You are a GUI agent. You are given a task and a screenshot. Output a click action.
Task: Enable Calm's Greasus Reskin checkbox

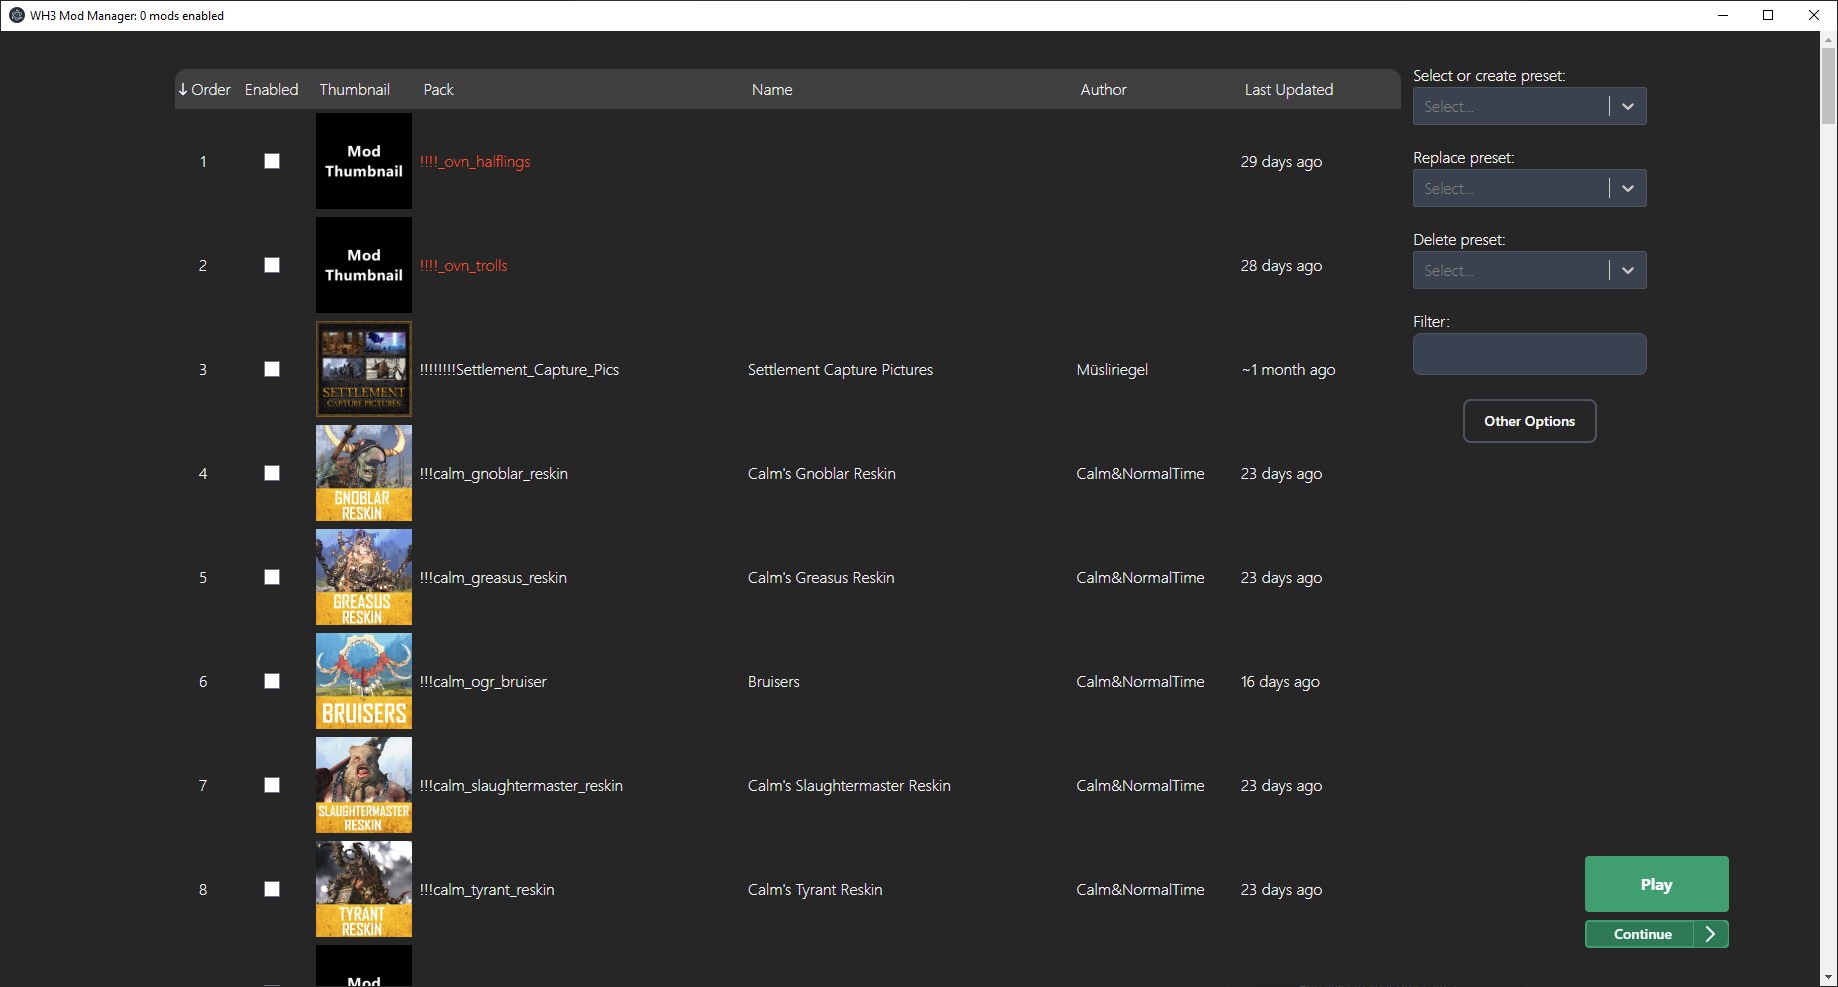272,577
